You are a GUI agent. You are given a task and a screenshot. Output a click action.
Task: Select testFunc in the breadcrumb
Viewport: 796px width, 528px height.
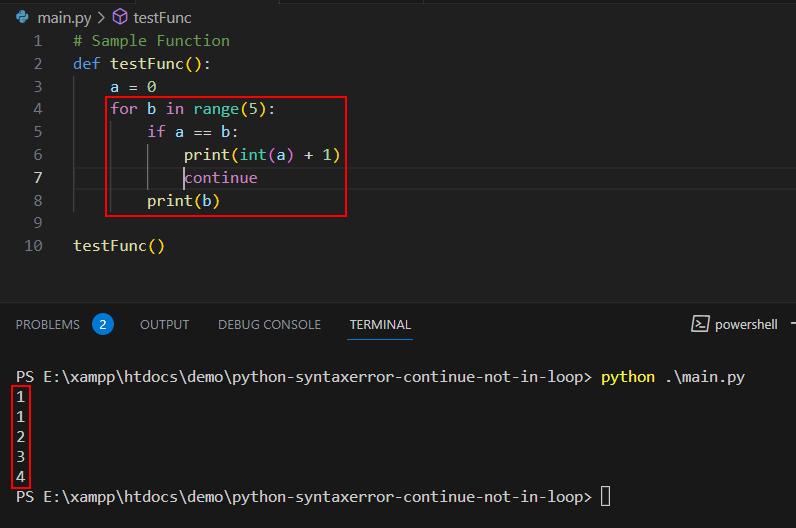click(162, 18)
